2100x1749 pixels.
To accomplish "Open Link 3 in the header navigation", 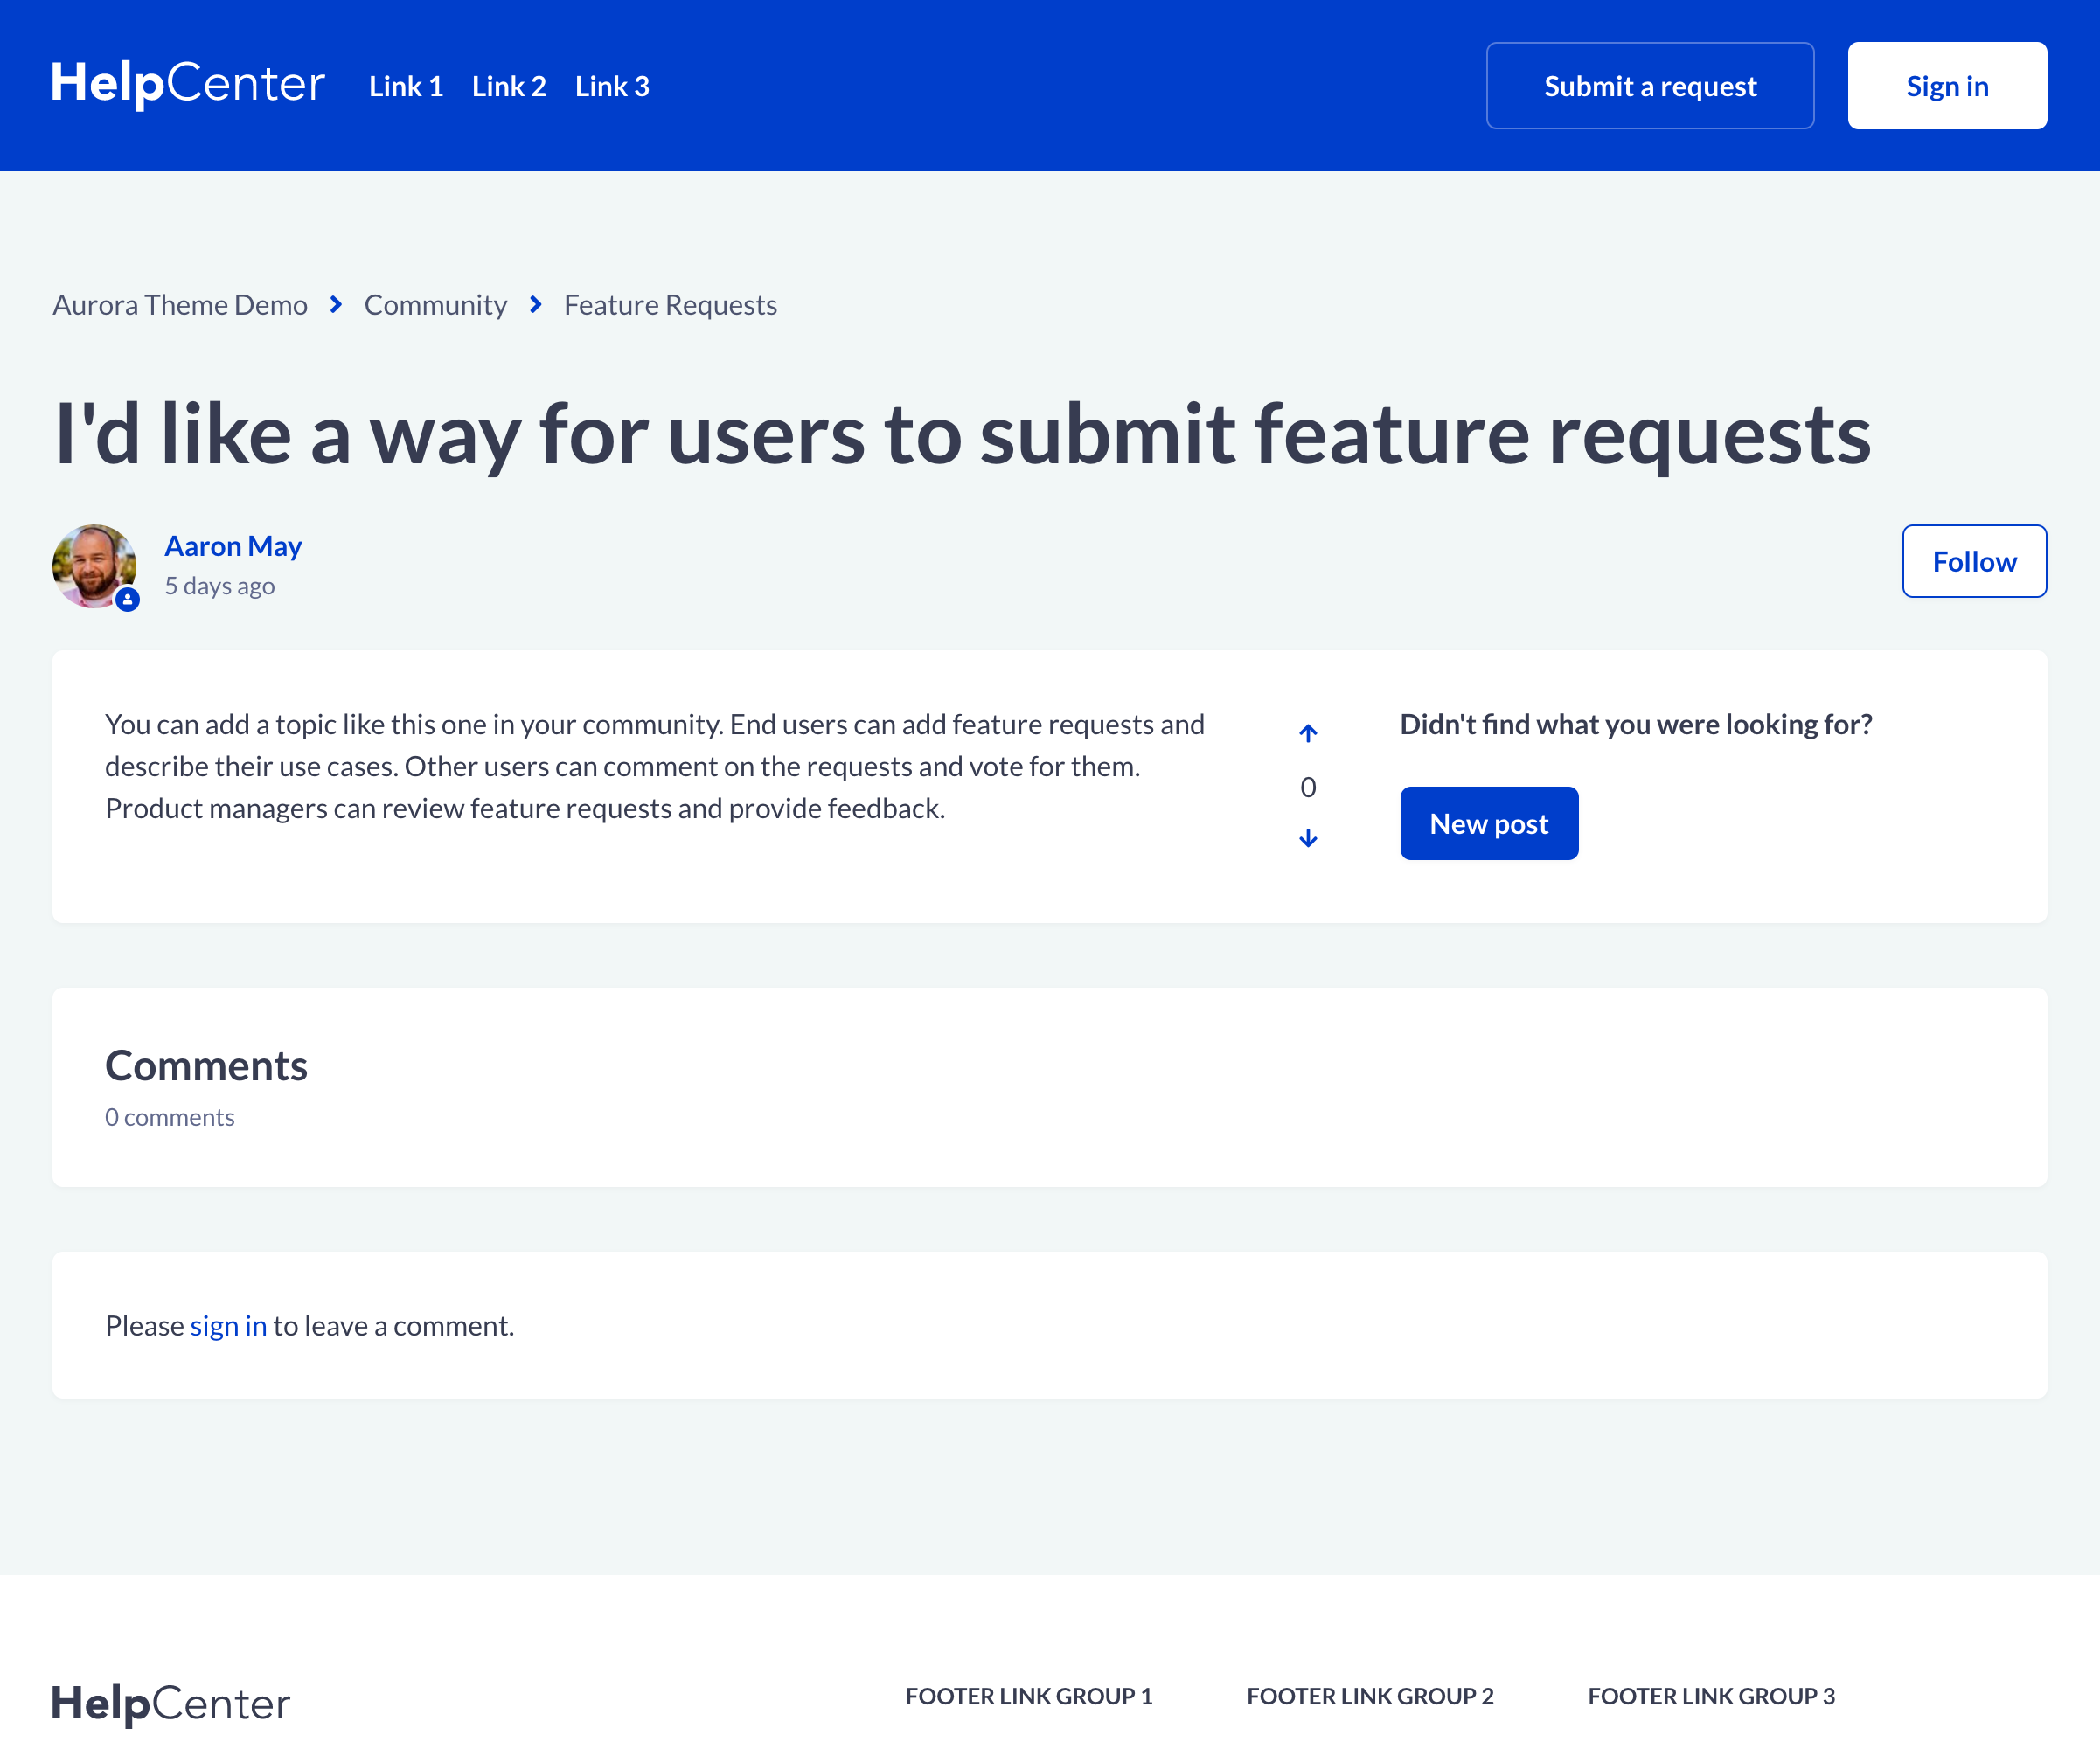I will coord(611,86).
